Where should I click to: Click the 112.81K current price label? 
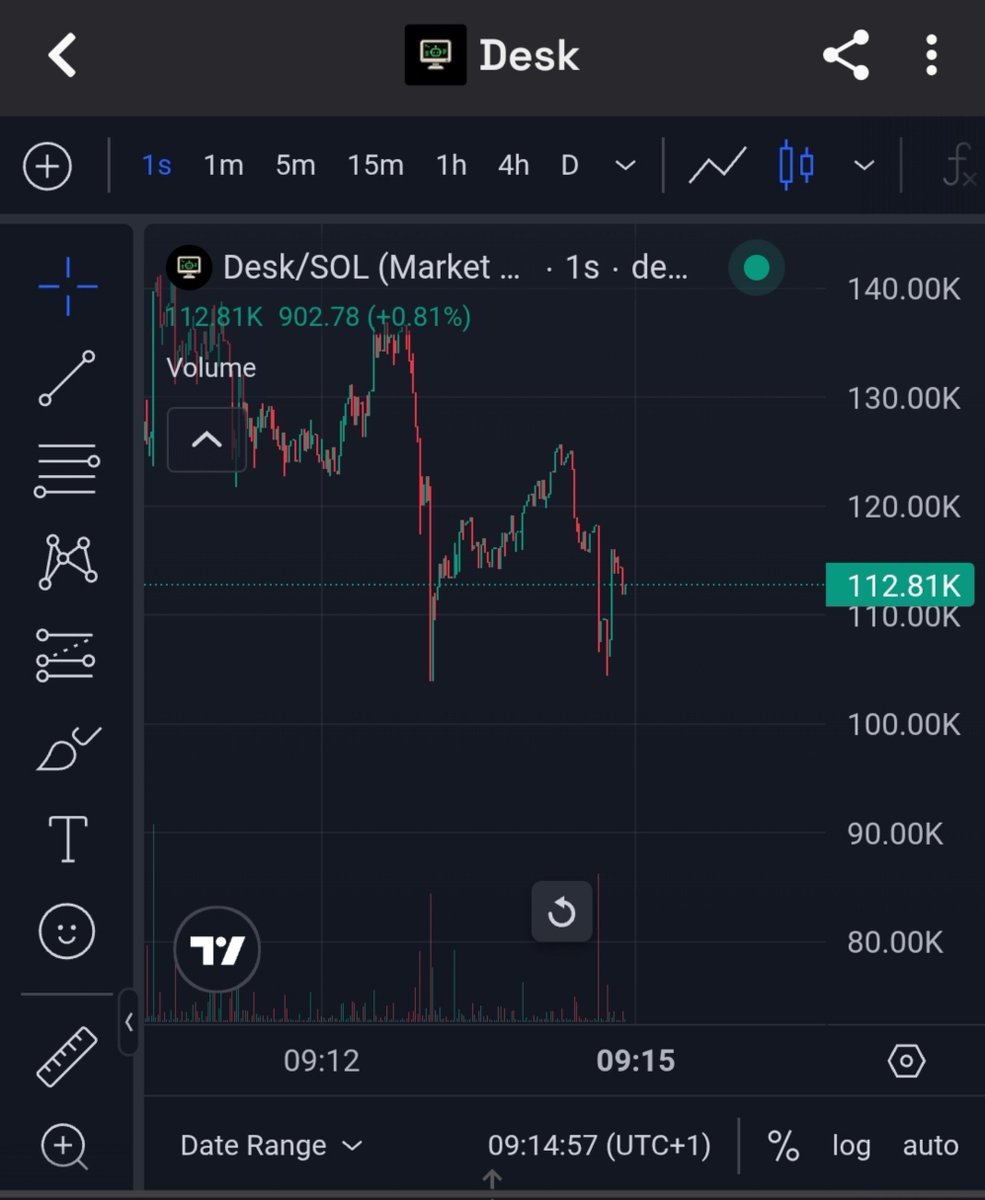[x=899, y=585]
